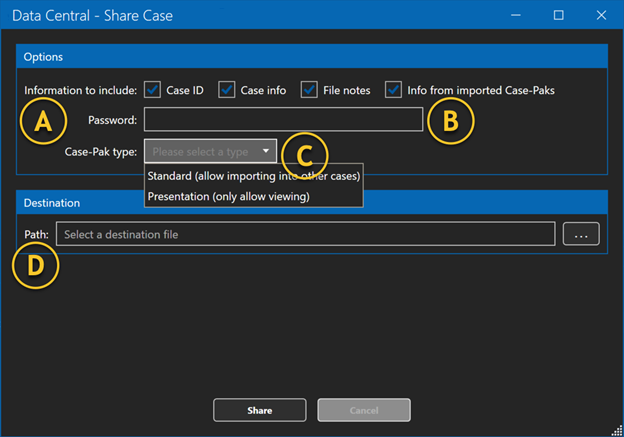The height and width of the screenshot is (437, 624).
Task: Click the window resize grip corner
Action: click(x=617, y=430)
